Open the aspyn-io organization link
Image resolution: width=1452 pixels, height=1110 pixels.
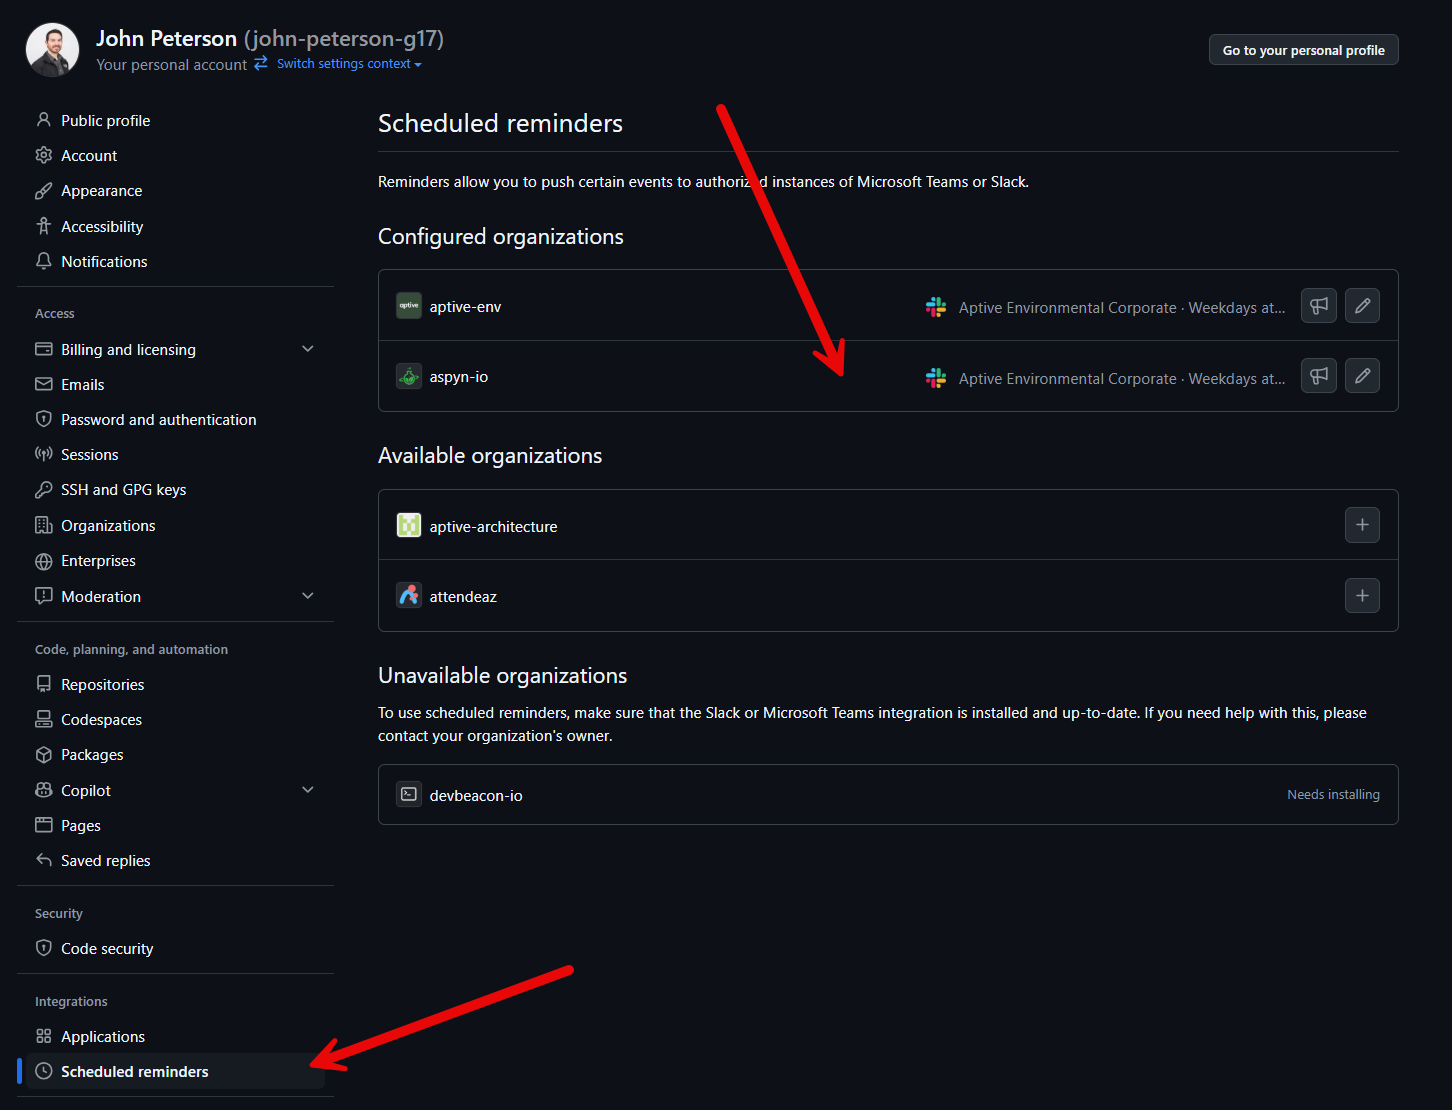coord(459,377)
